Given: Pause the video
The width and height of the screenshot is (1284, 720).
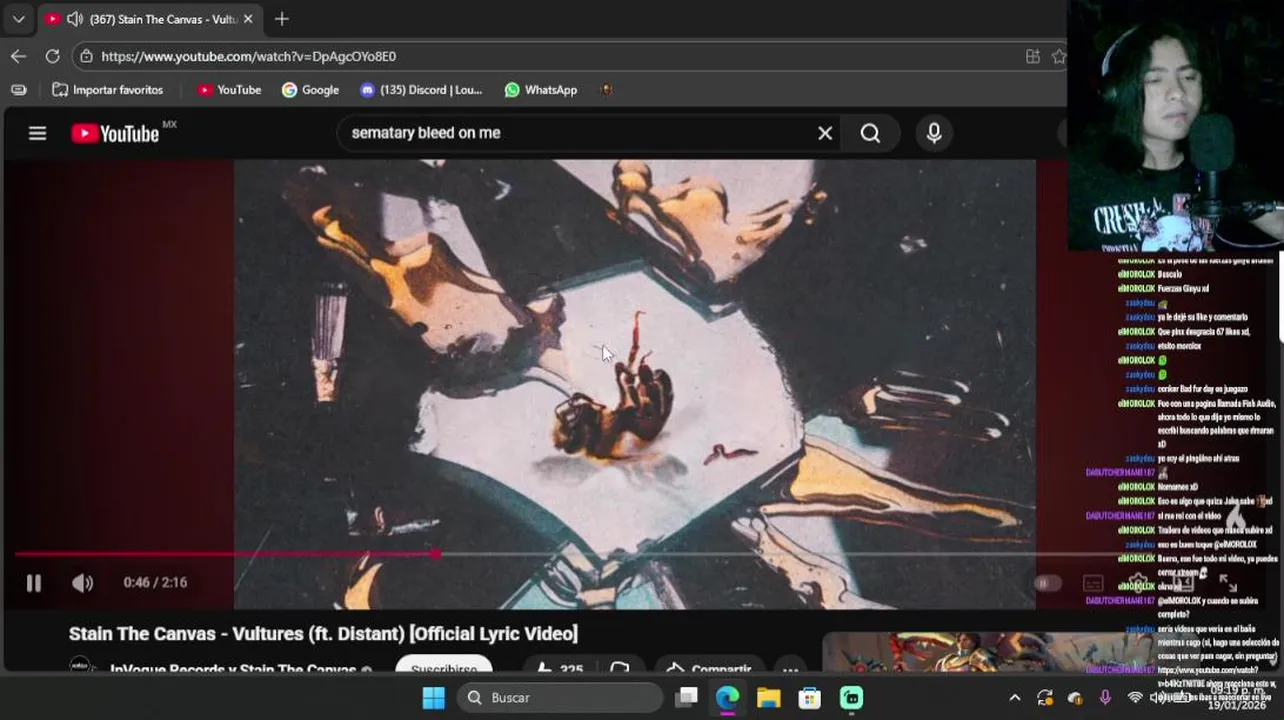Looking at the screenshot, I should point(33,583).
